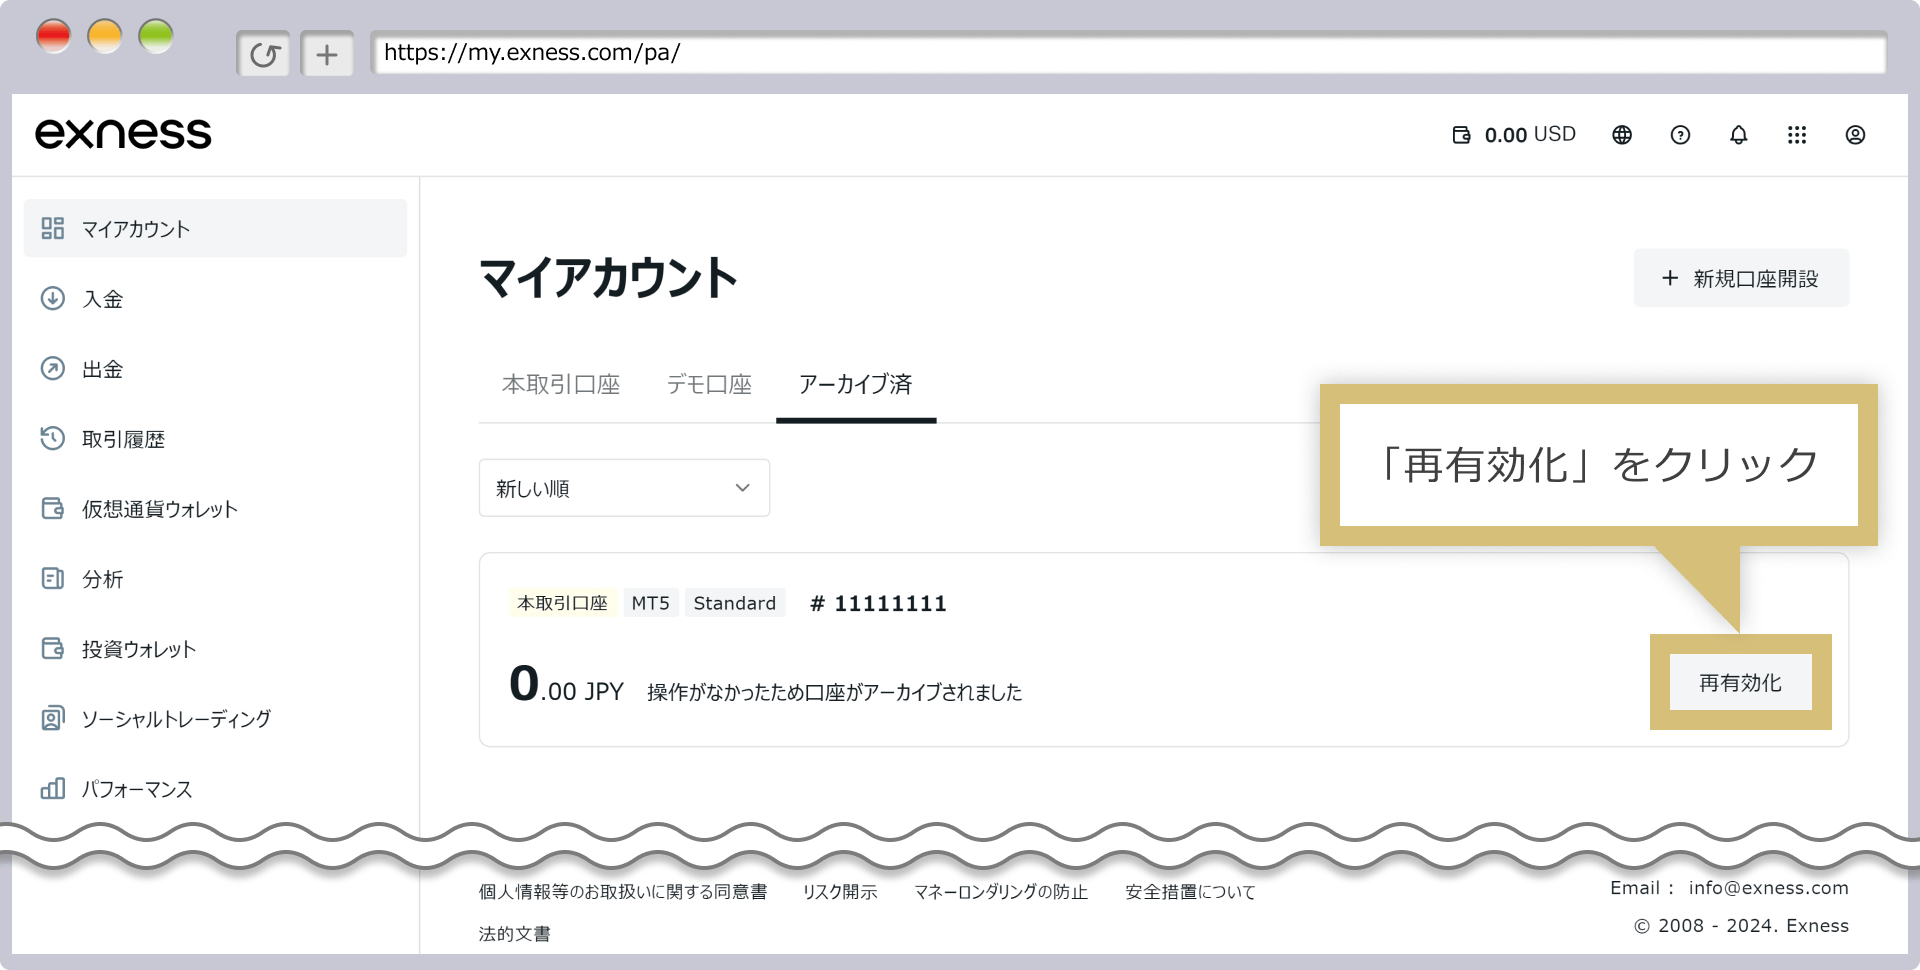
Task: Click the browser new tab plus button
Action: pos(327,54)
